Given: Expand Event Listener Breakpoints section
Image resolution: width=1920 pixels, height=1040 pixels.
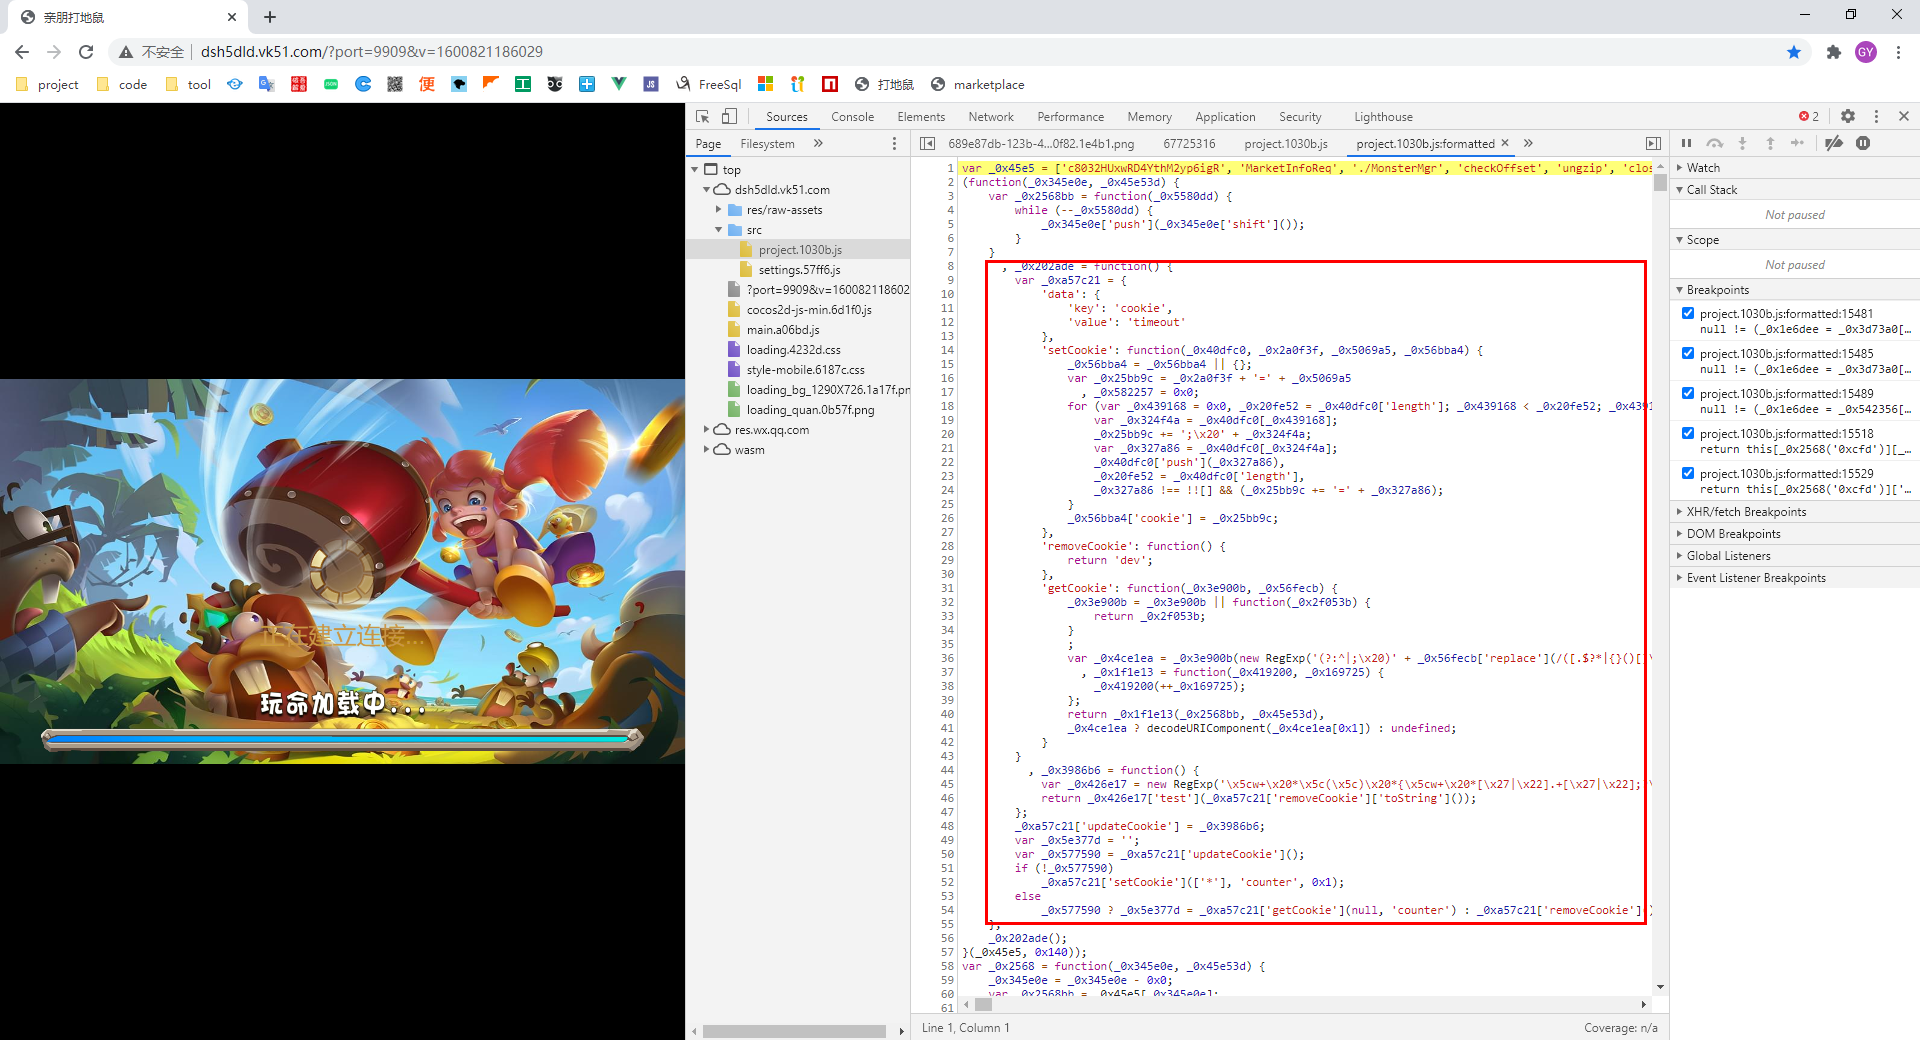Looking at the screenshot, I should [1794, 577].
